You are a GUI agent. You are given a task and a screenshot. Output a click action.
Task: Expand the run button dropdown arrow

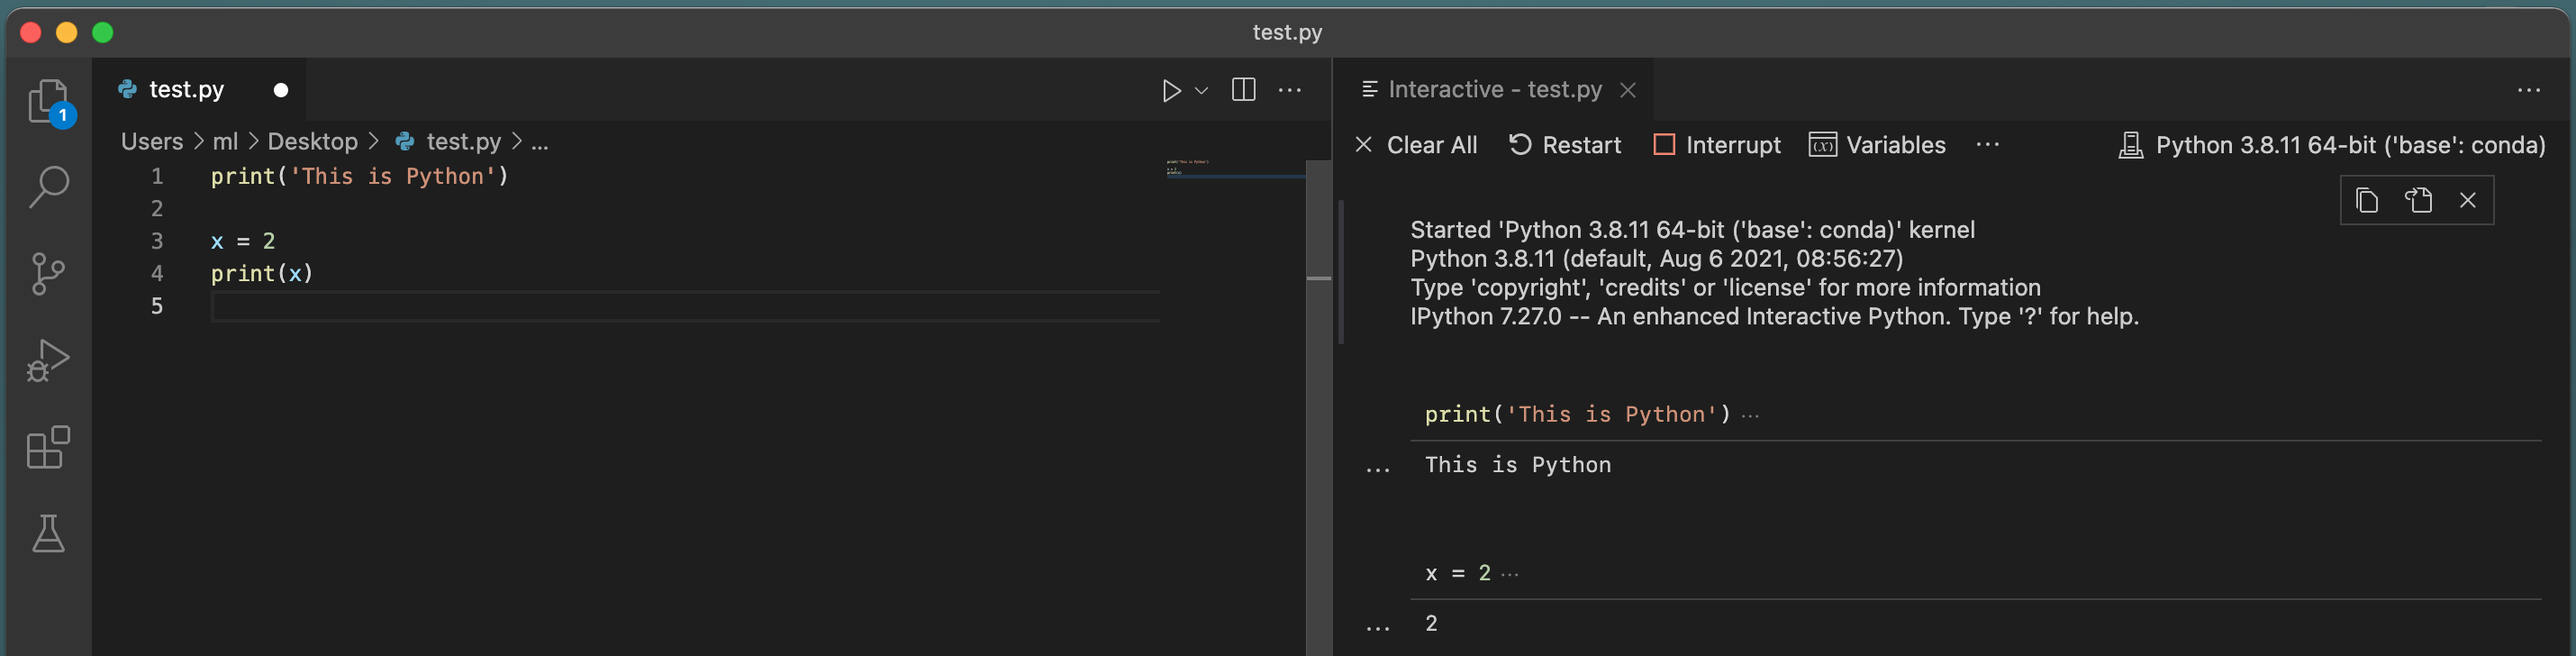click(1202, 91)
